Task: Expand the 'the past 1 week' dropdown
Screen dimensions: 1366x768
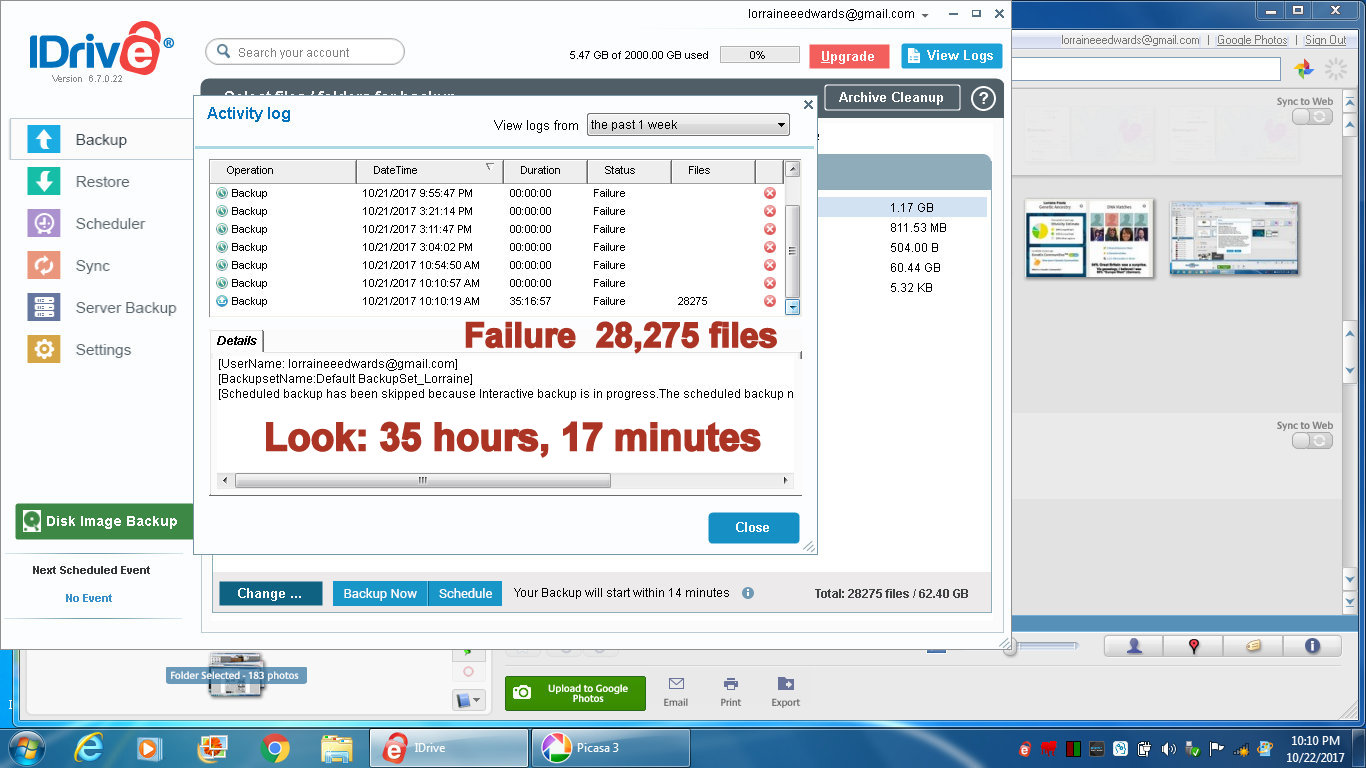Action: coord(688,125)
